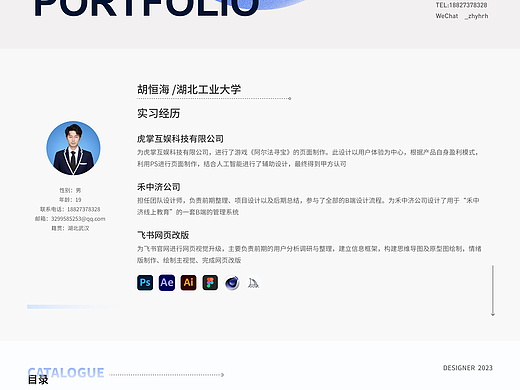Click the name heading 胡恒海 /湖北工业大学
This screenshot has height=390, width=520.
189,89
